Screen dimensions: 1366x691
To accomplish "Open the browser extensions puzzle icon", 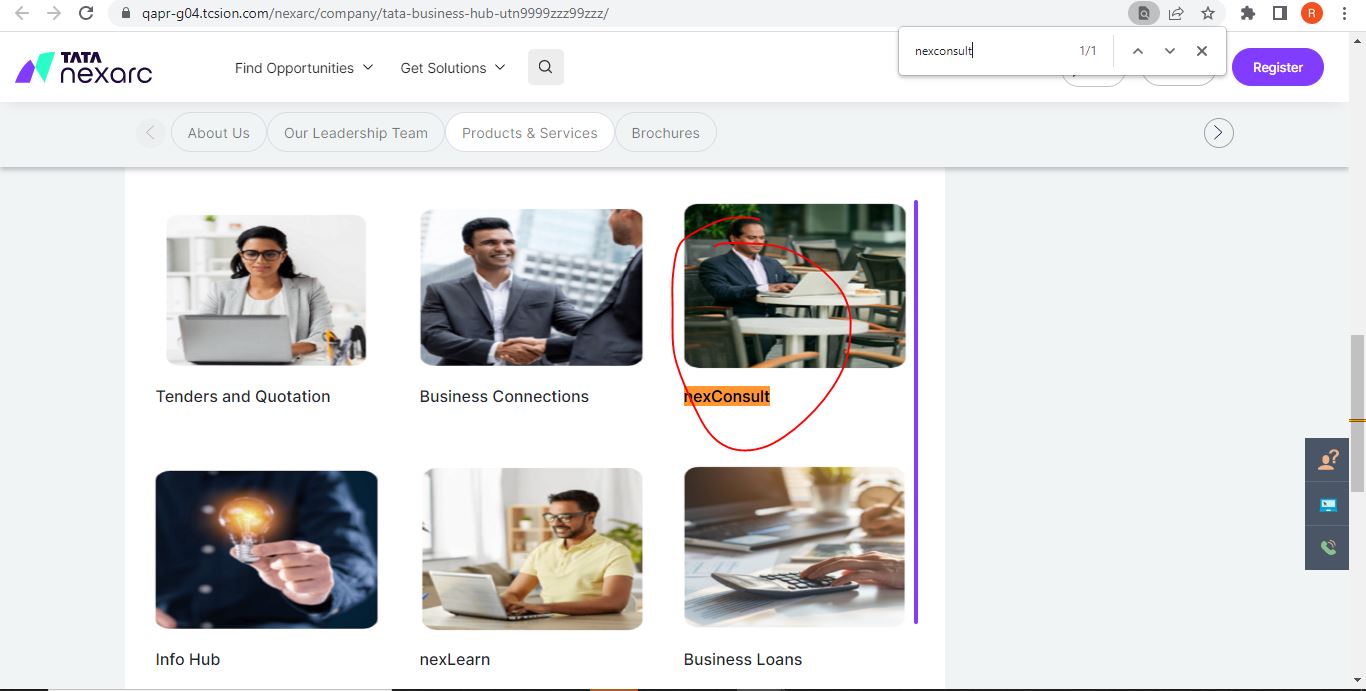I will (x=1247, y=13).
